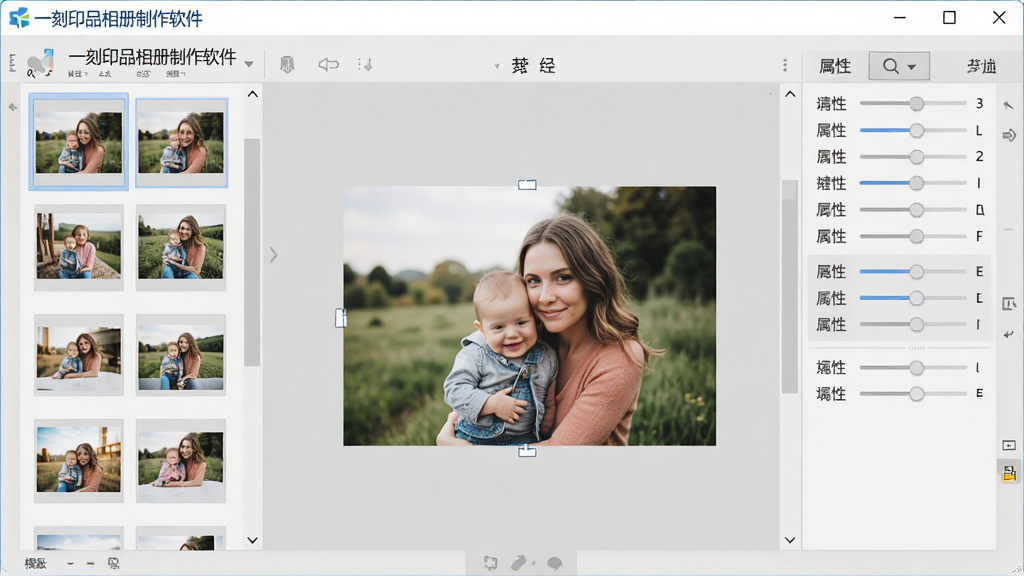Open the dropdown arrow next to 一刻印品相册制作软件
Viewport: 1024px width, 576px height.
coord(249,64)
